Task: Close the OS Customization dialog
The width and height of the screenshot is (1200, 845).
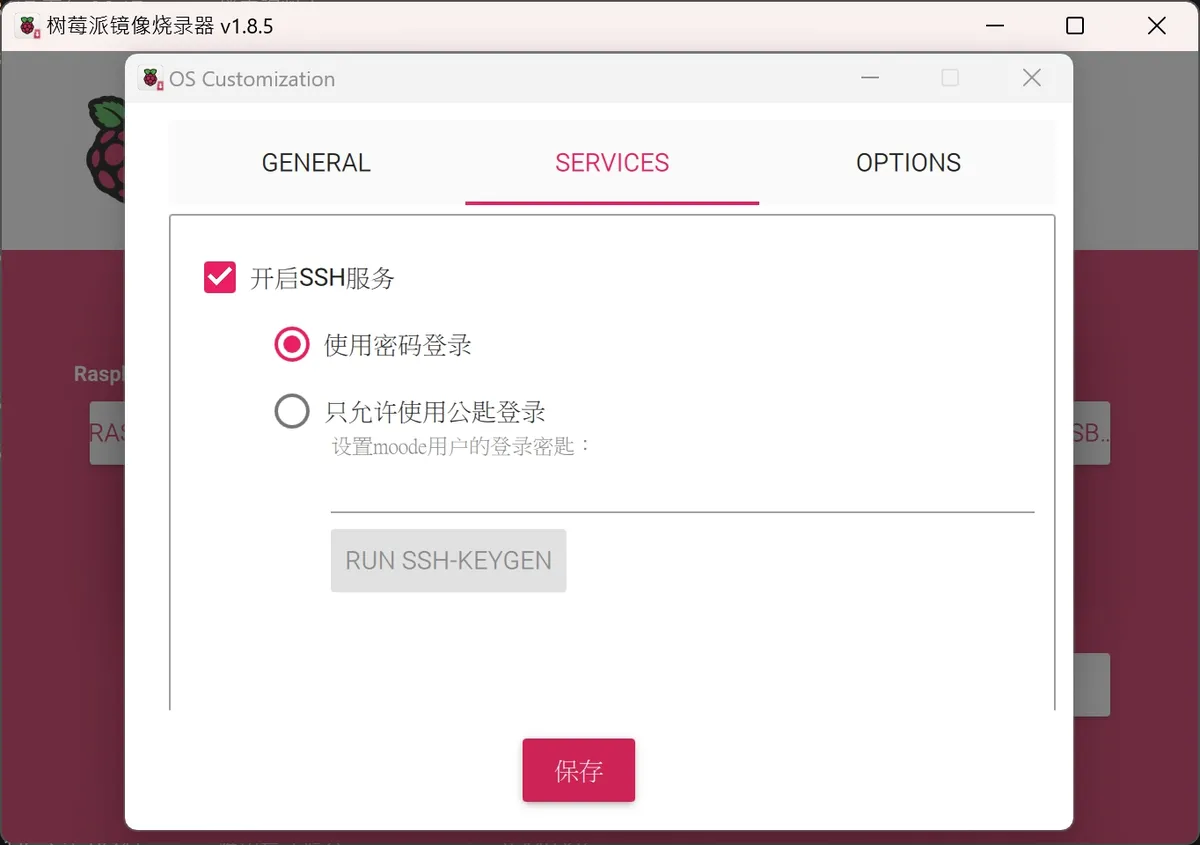Action: pos(1032,78)
